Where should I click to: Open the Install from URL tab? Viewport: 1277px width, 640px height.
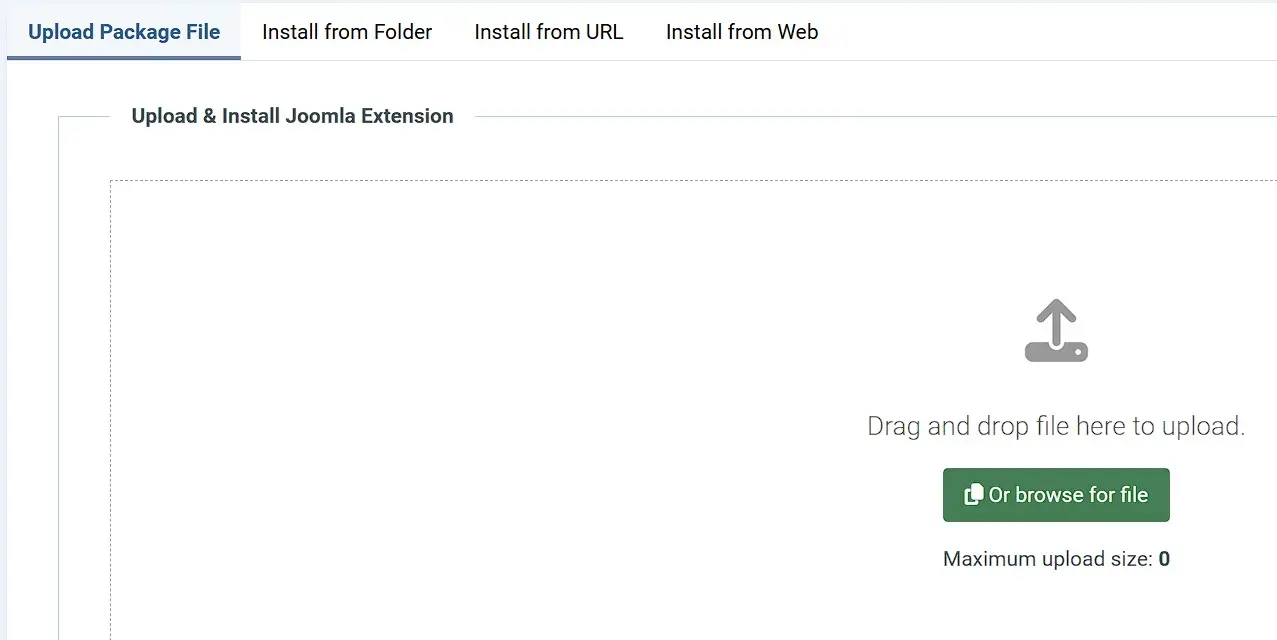click(x=548, y=31)
